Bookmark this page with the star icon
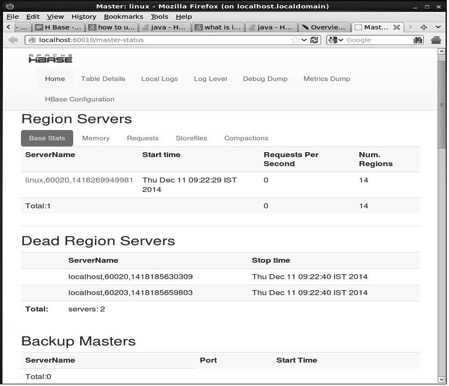This screenshot has height=386, width=449. [295, 40]
